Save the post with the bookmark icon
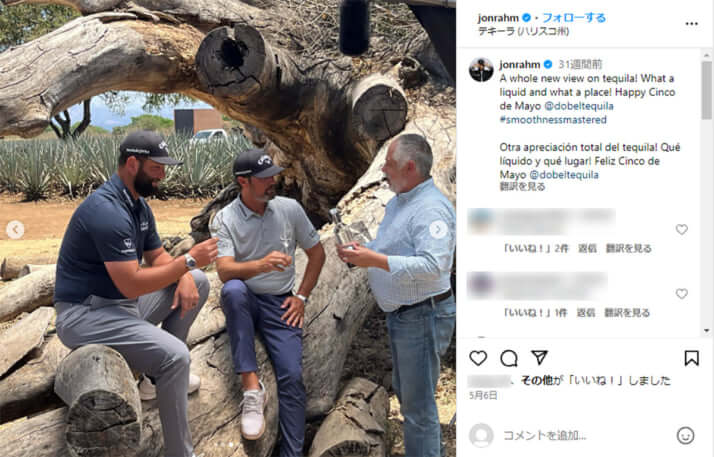This screenshot has width=714, height=457. tap(691, 358)
